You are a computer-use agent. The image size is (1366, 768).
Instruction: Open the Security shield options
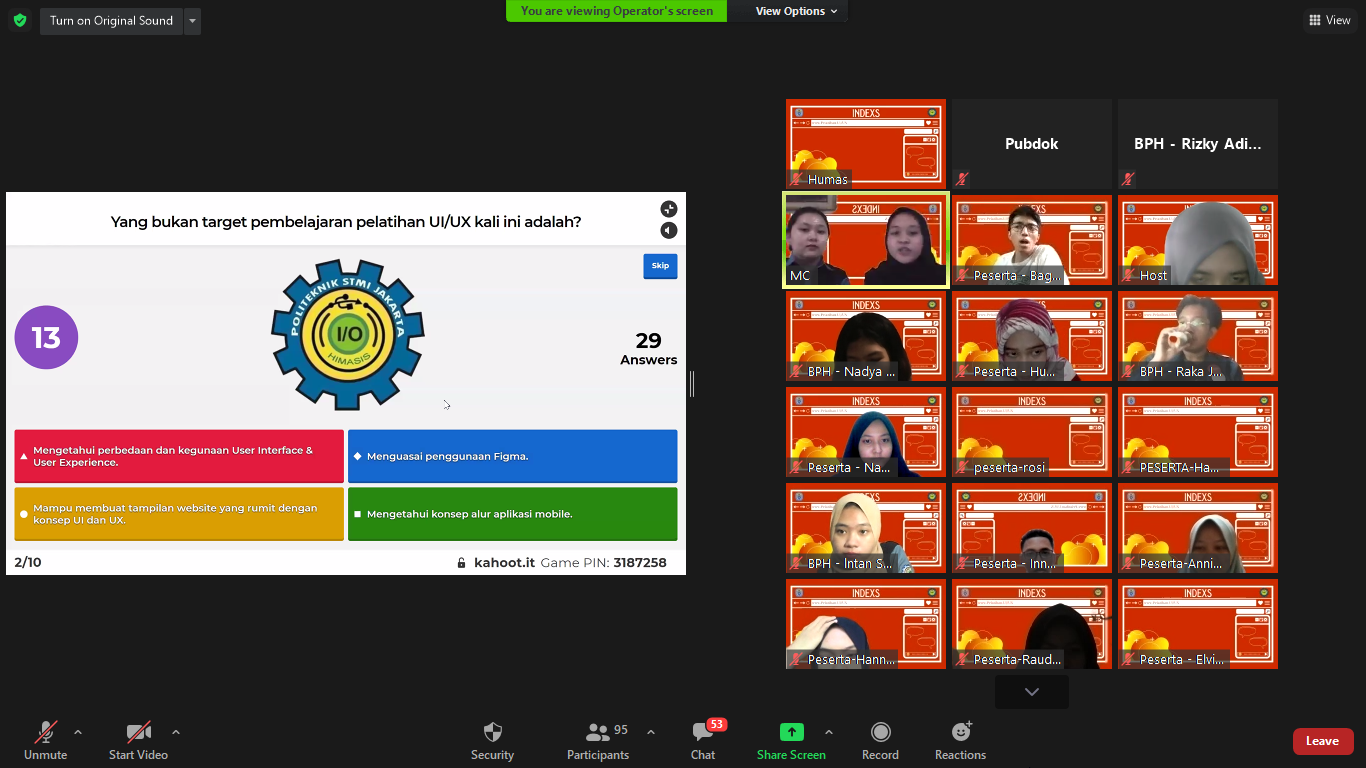[x=492, y=741]
